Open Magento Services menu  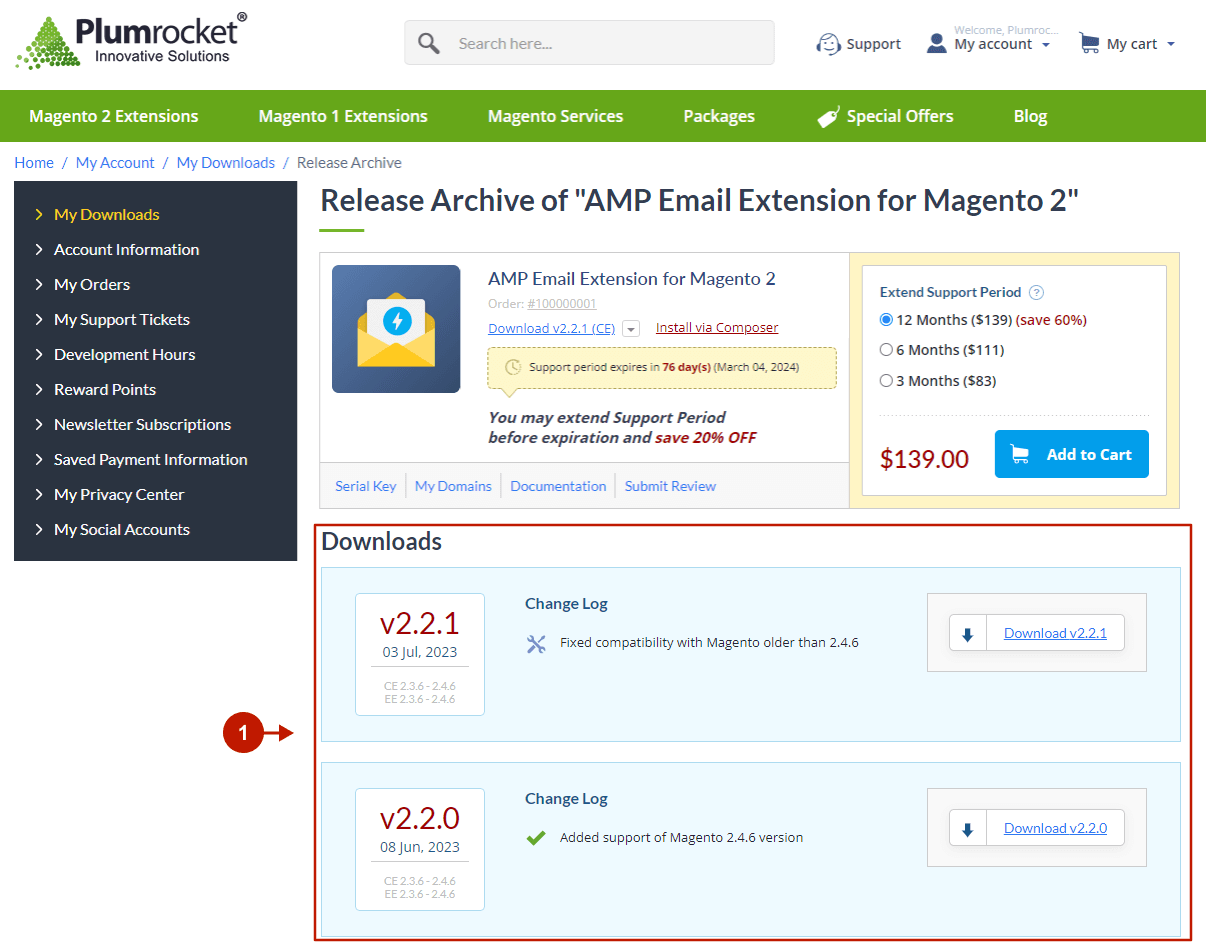click(556, 116)
